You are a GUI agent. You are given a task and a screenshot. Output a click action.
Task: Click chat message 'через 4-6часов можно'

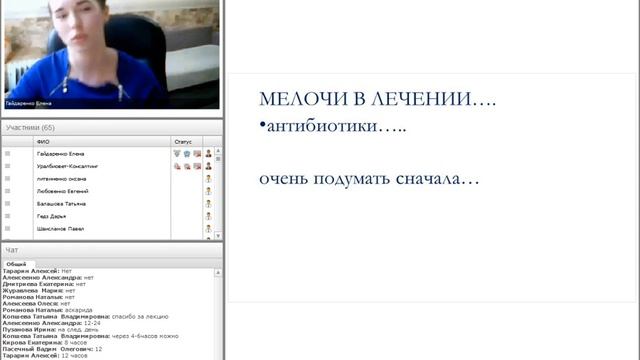pos(145,336)
